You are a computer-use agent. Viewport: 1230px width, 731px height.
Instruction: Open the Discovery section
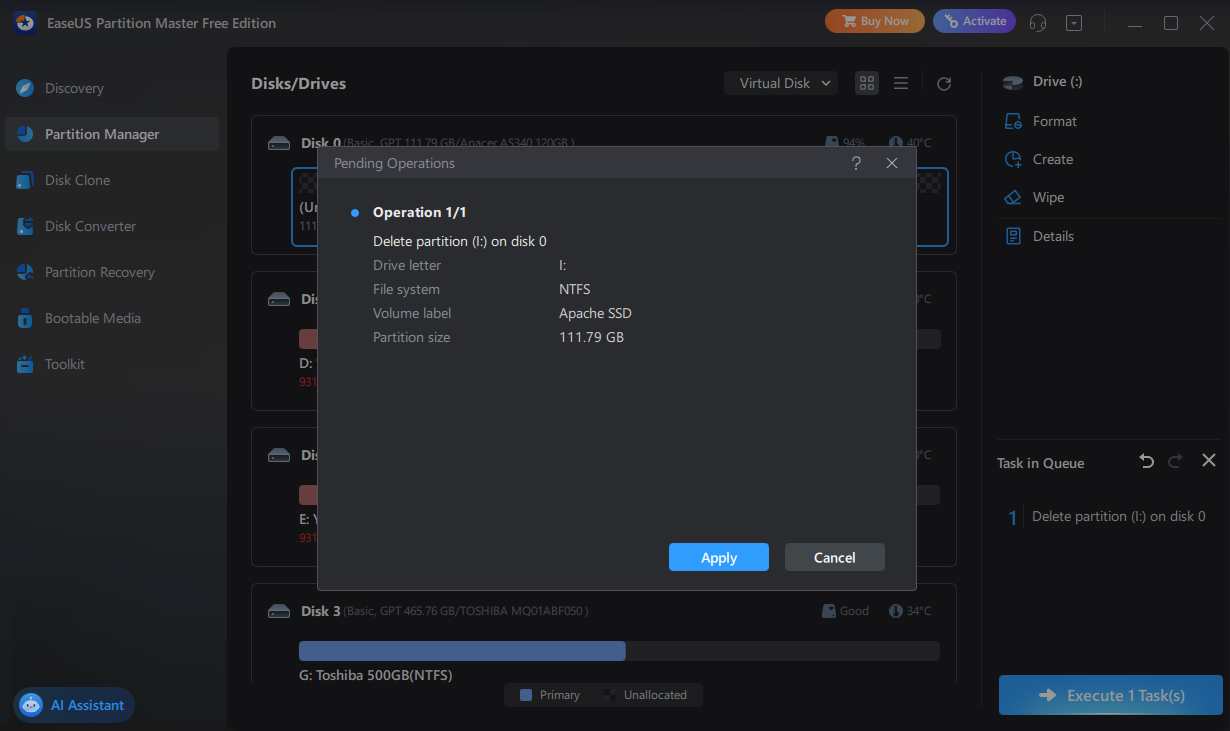pyautogui.click(x=112, y=88)
